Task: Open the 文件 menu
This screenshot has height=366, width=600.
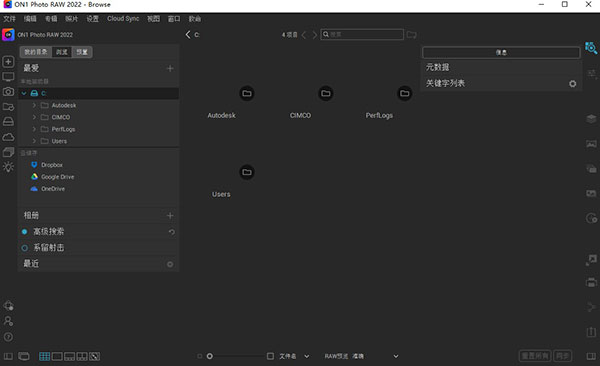Action: pos(10,19)
